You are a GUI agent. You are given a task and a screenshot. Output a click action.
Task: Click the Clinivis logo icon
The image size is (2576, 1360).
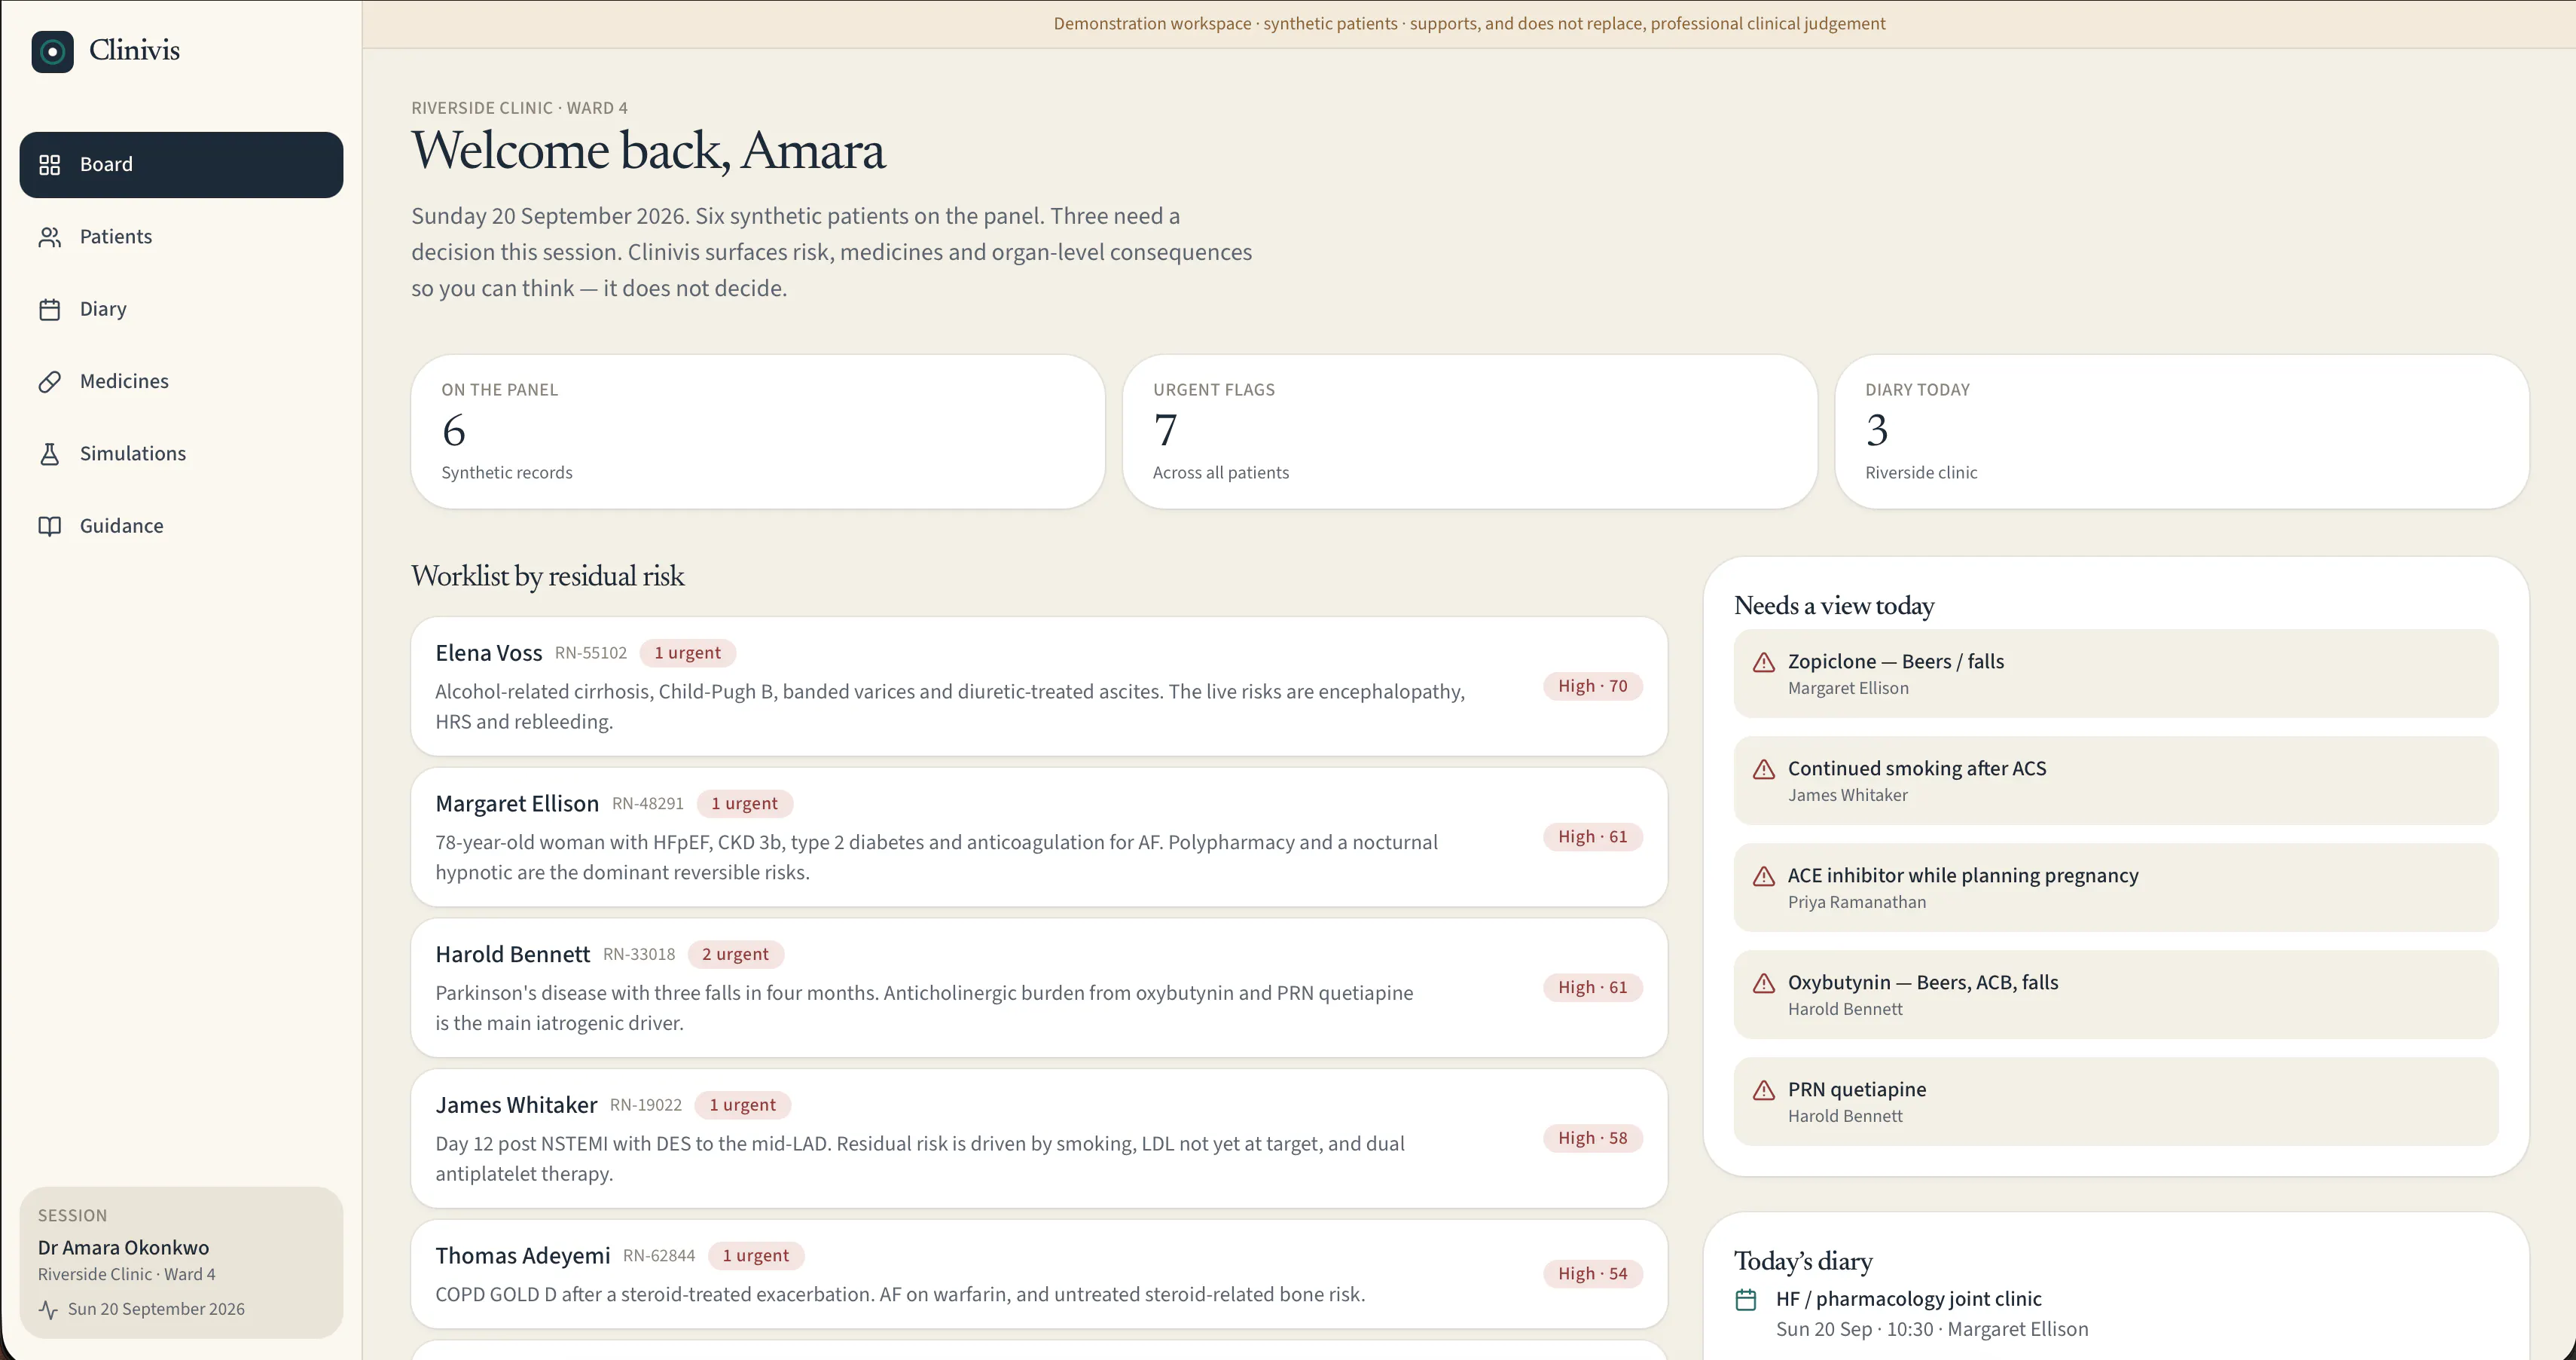point(52,51)
